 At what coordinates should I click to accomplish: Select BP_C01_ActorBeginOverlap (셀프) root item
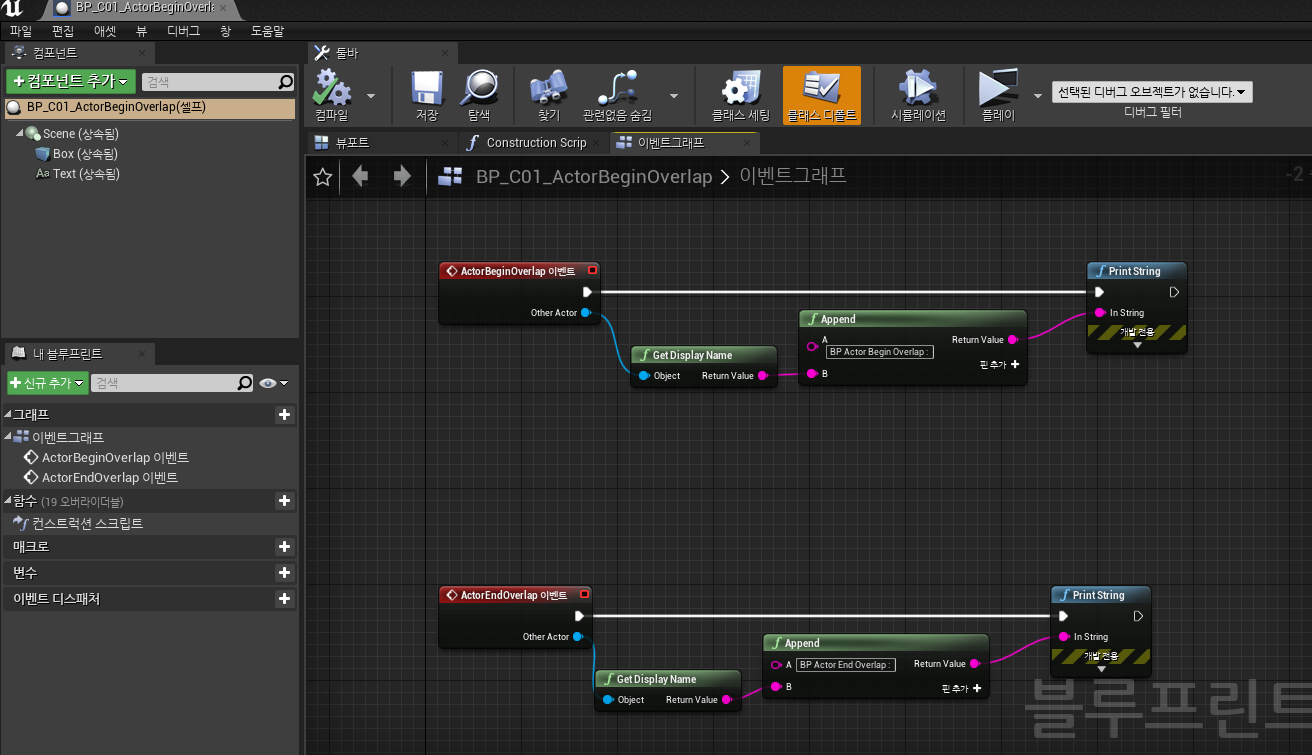pos(150,107)
